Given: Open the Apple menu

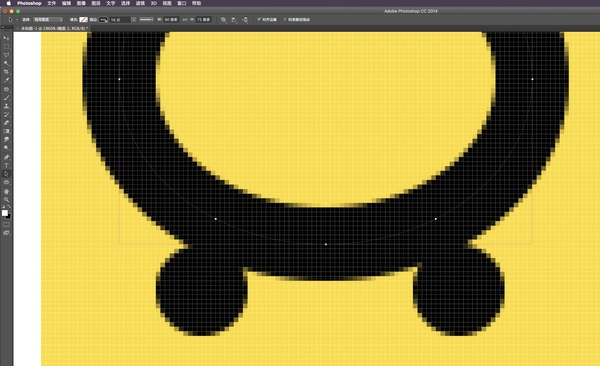Looking at the screenshot, I should [8, 3].
